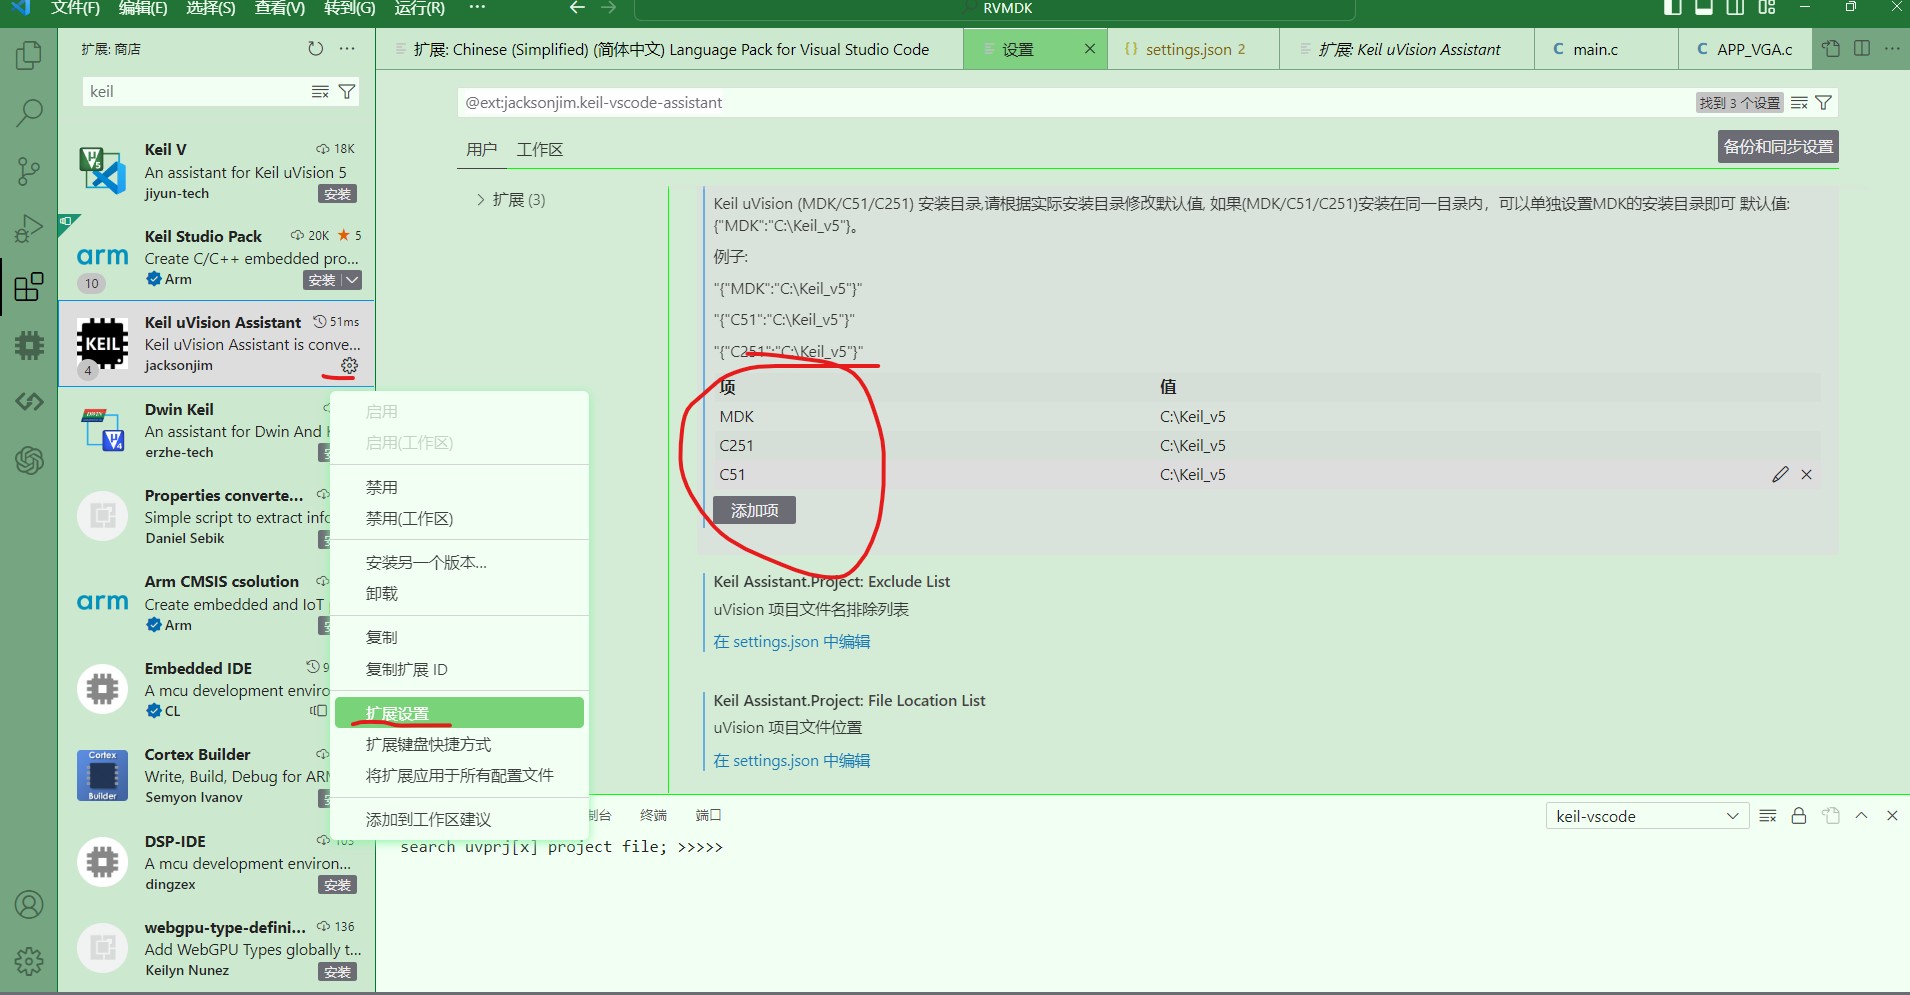Click the Keil uVision Assistant manage gear
This screenshot has width=1910, height=995.
349,366
